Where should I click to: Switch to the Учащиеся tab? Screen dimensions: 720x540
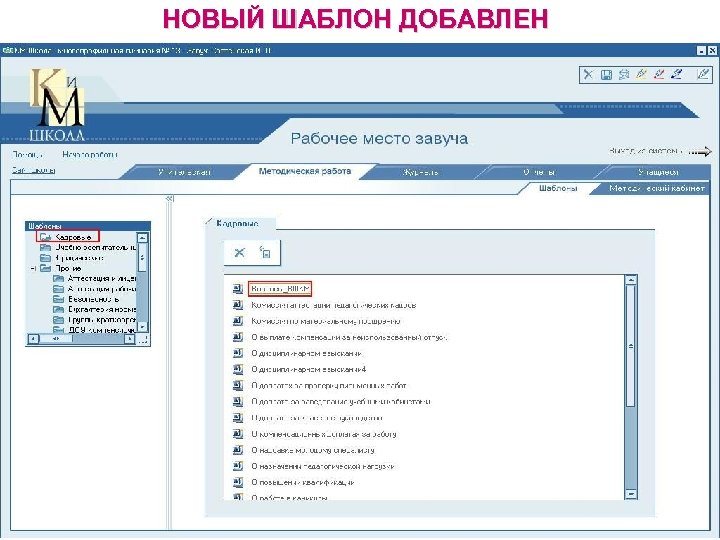pos(658,172)
